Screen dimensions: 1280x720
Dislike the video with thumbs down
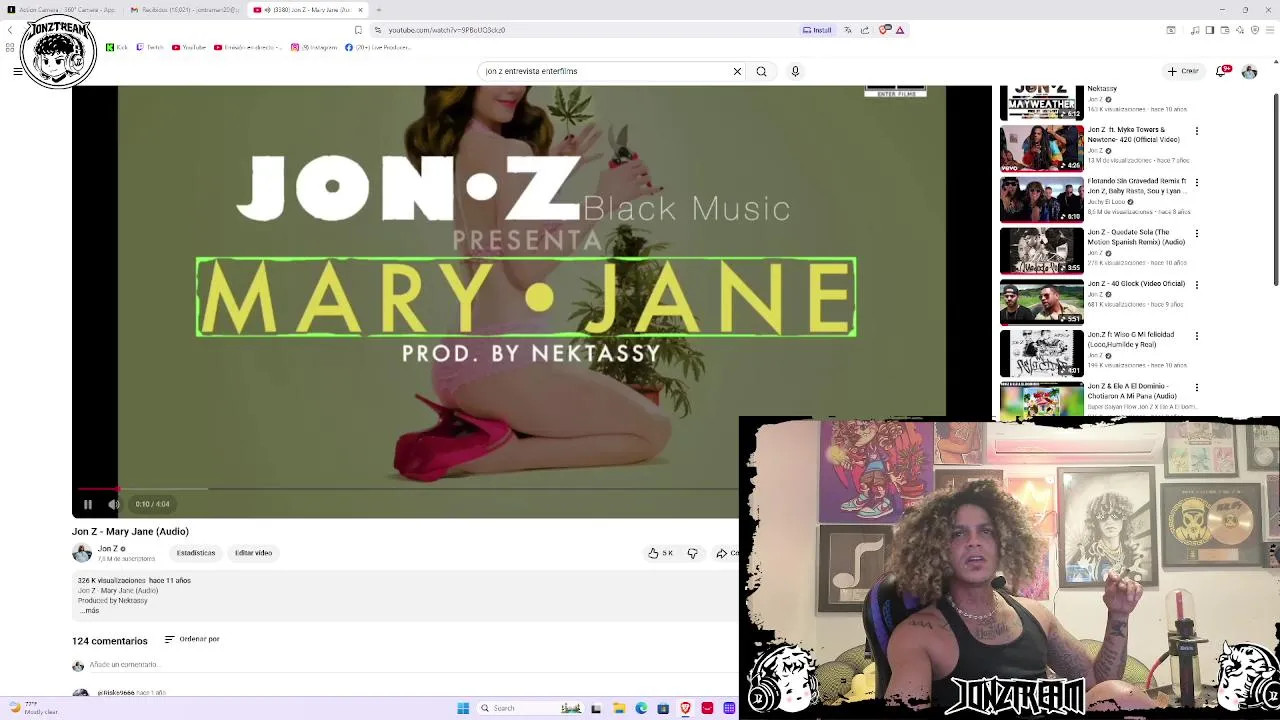click(x=692, y=553)
